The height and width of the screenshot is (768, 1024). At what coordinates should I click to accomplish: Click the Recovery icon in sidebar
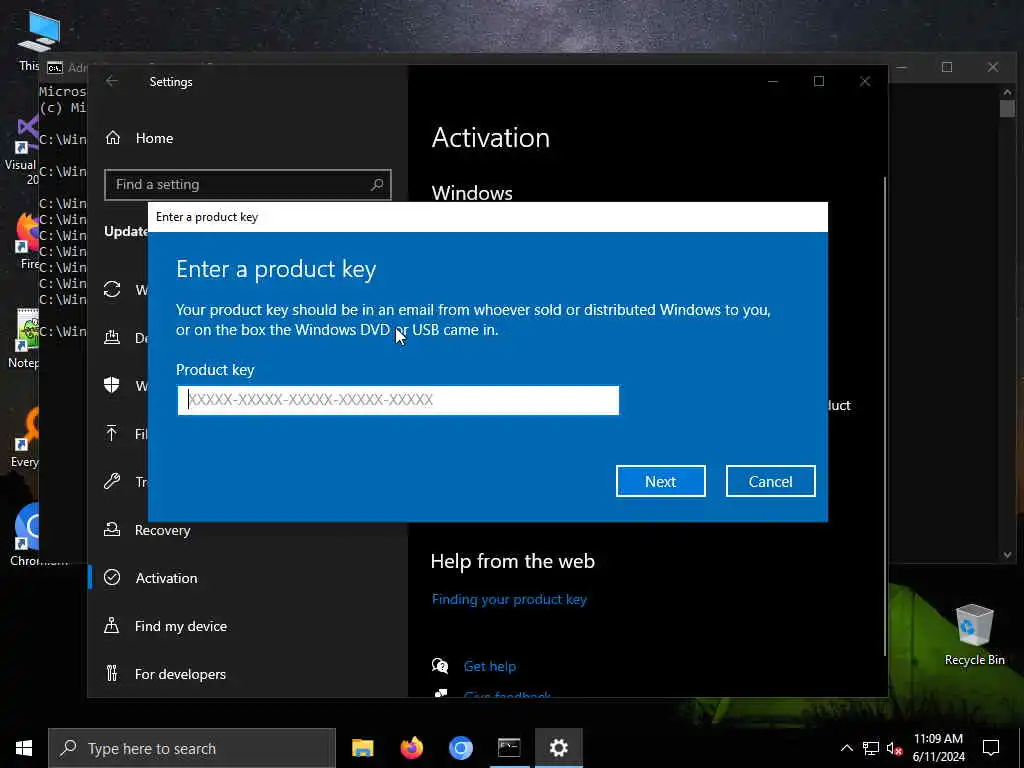coord(112,530)
